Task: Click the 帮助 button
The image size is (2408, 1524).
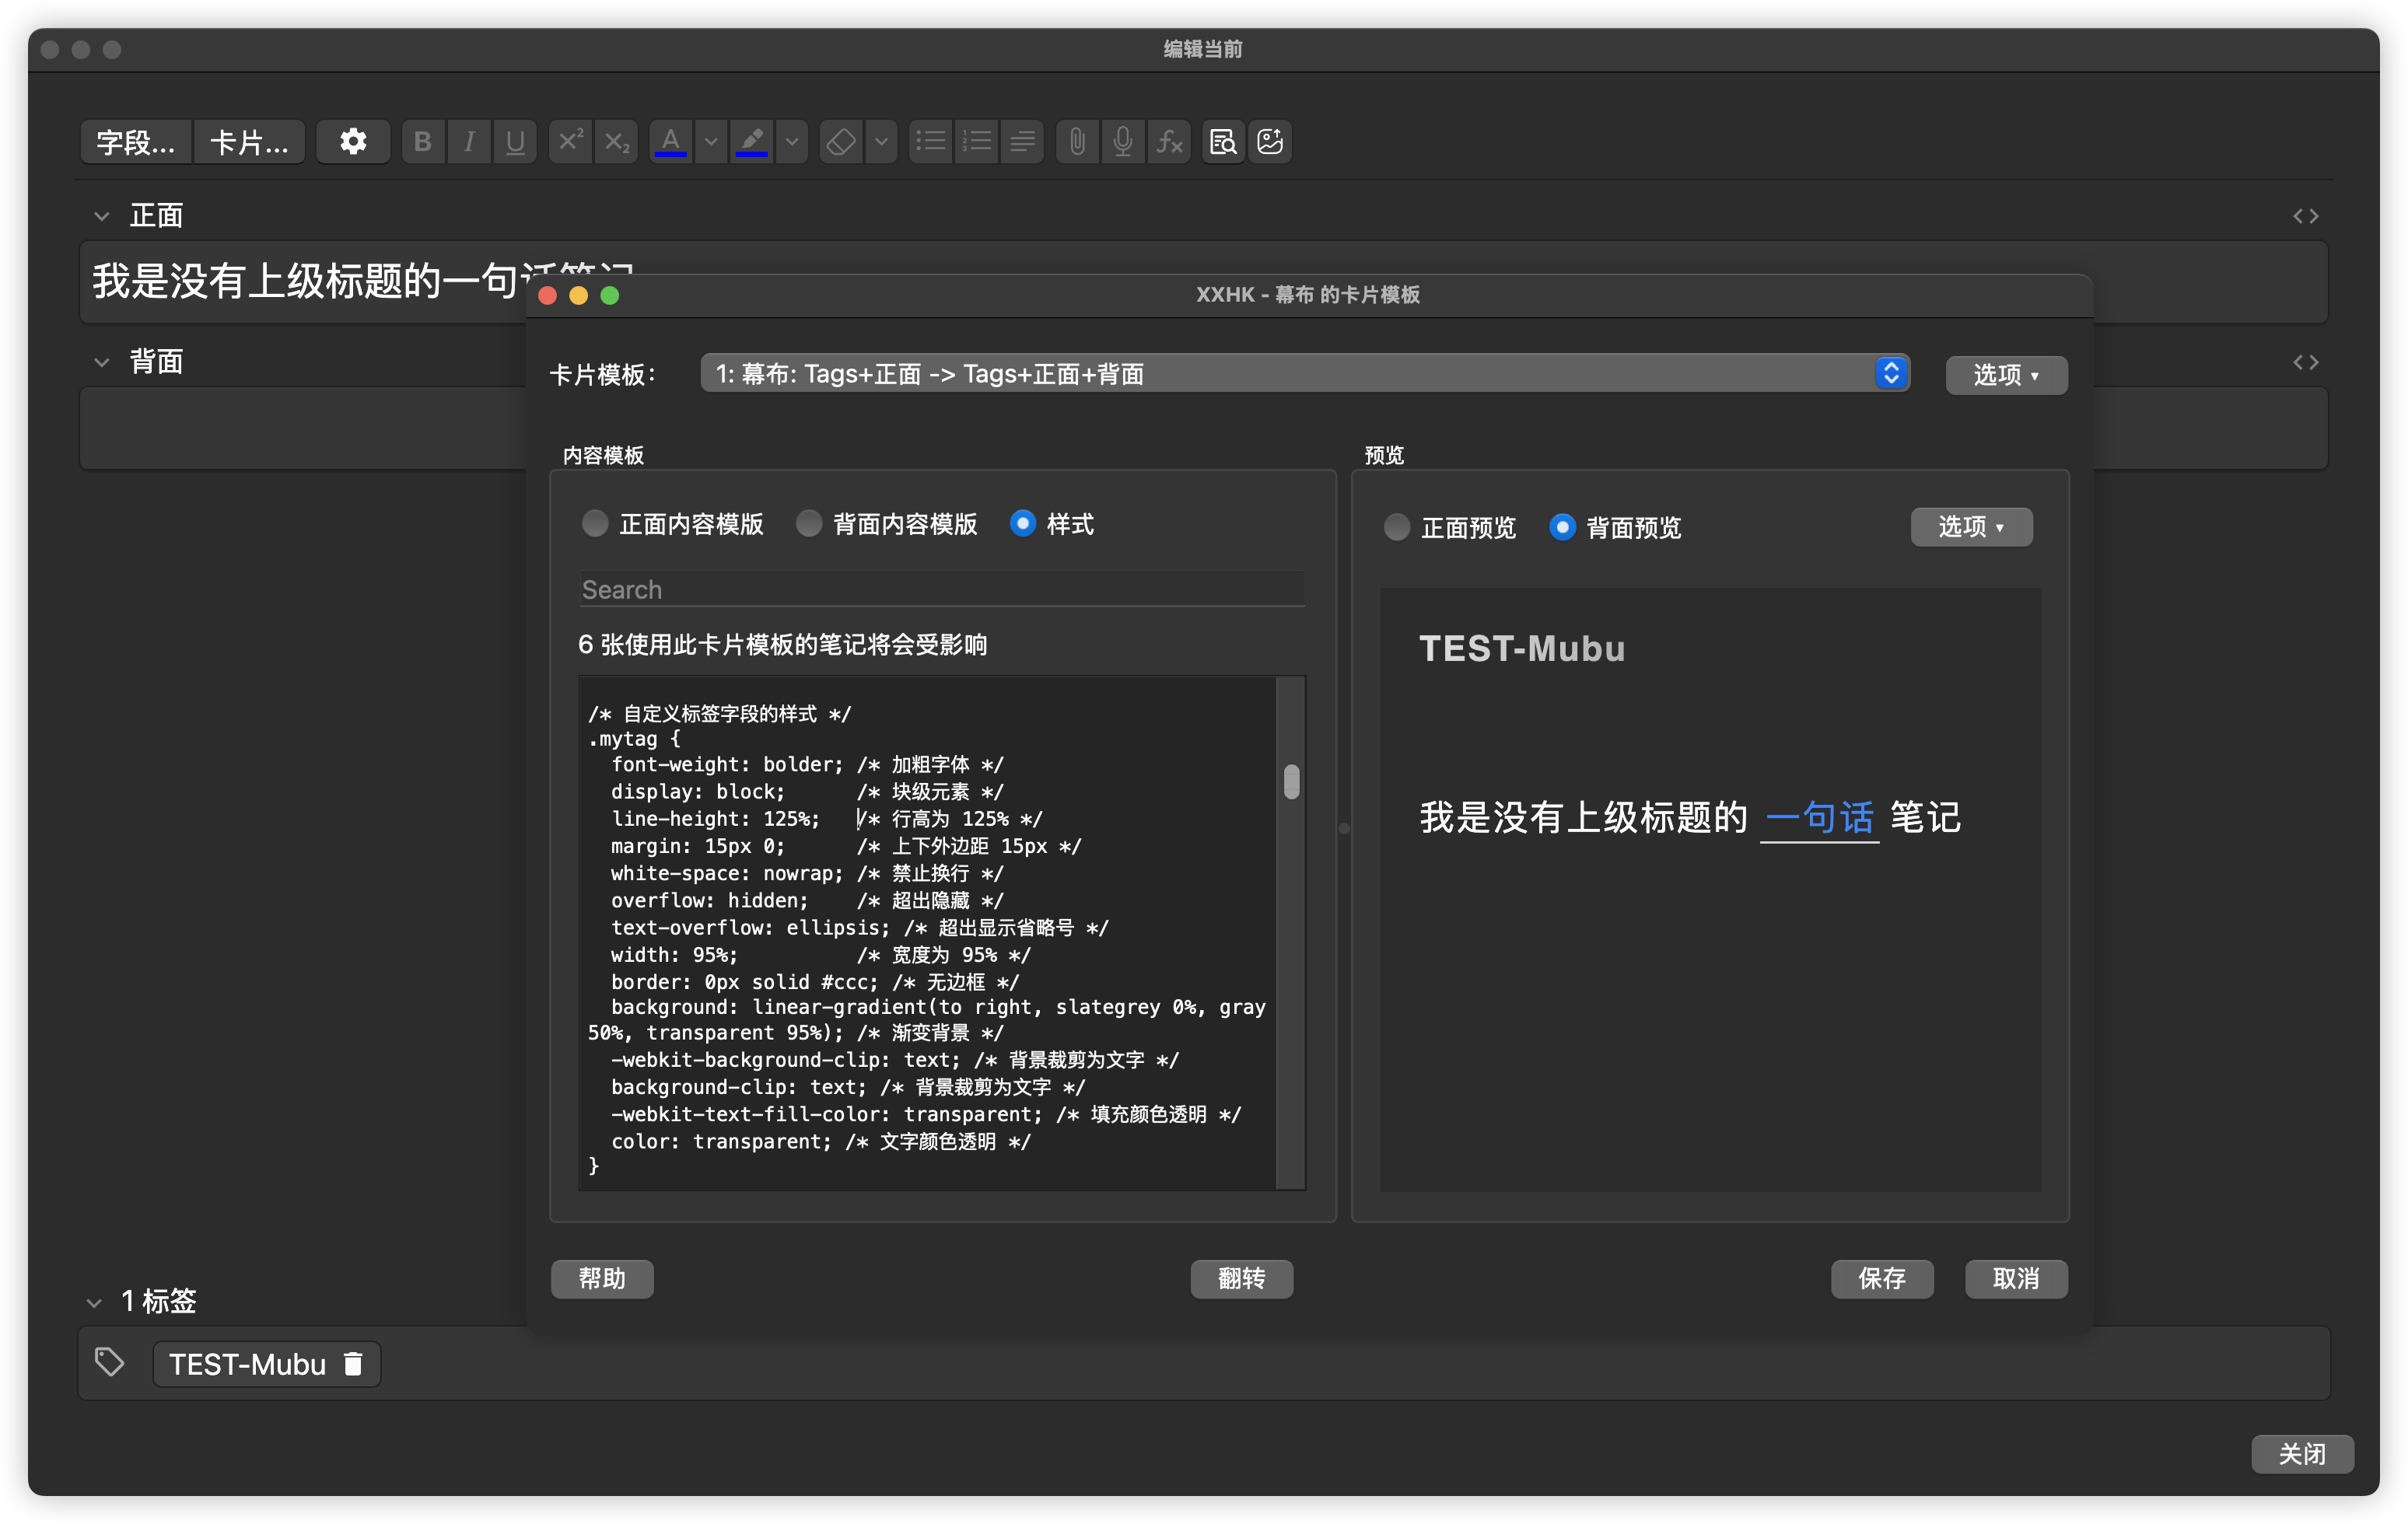Action: [602, 1279]
